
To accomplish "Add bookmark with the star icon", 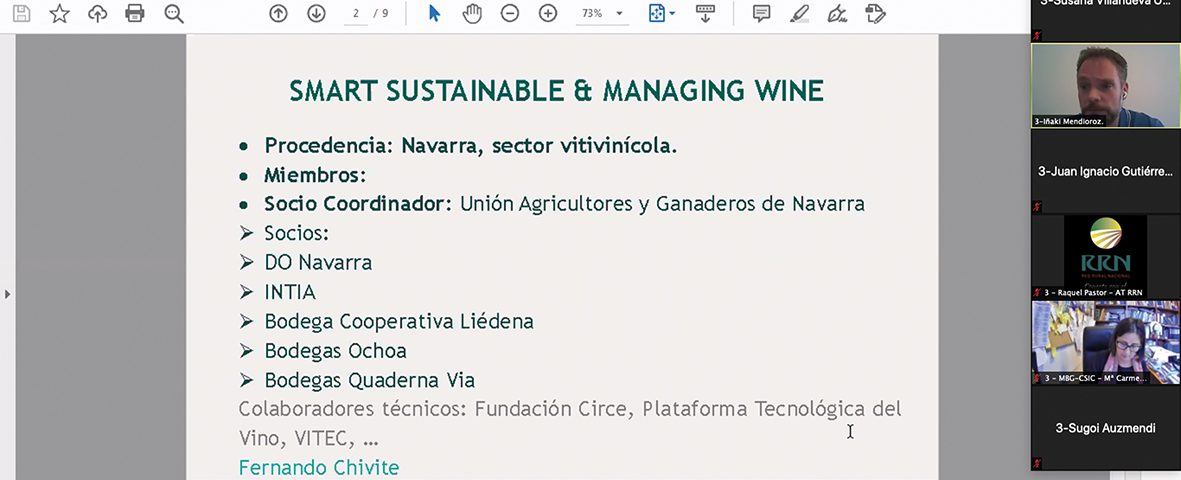I will tap(60, 14).
